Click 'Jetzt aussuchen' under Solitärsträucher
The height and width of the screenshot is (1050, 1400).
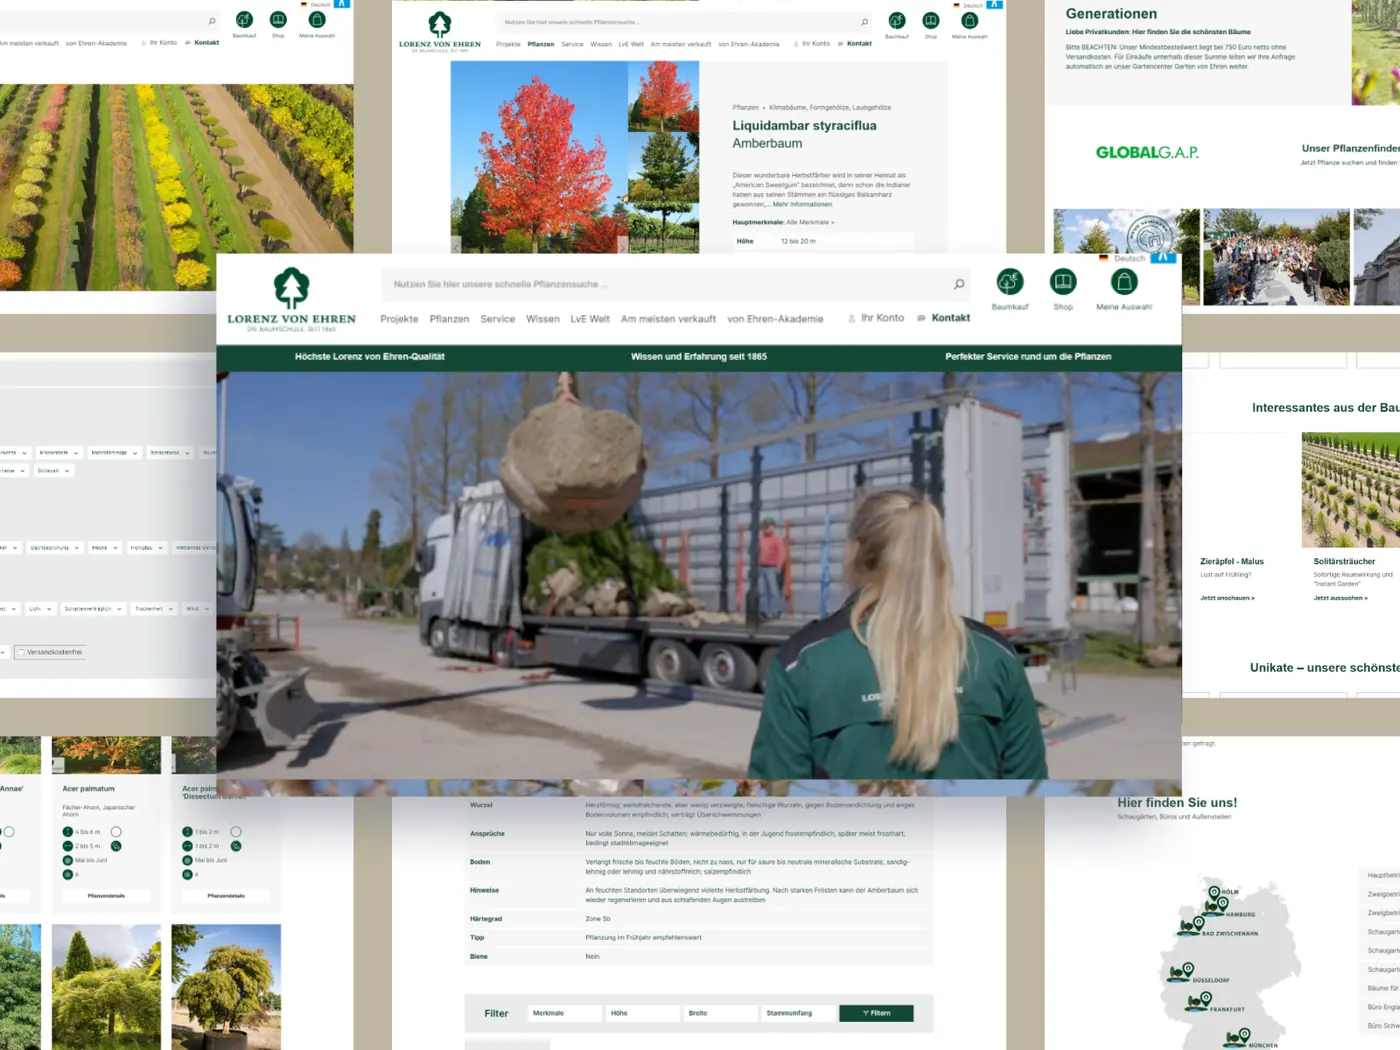tap(1340, 598)
